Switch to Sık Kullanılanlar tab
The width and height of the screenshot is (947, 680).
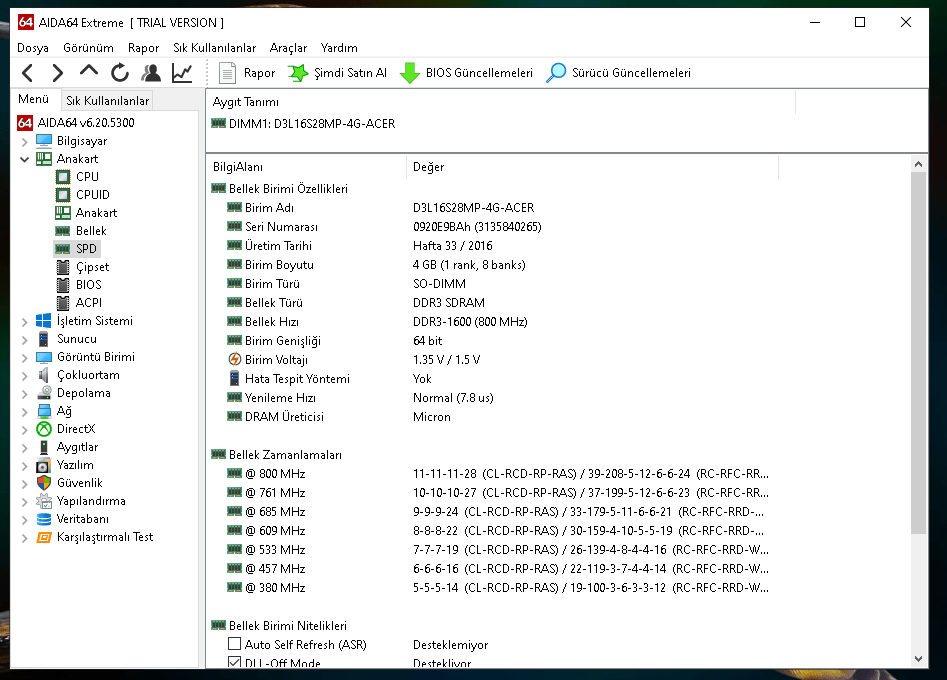(107, 101)
